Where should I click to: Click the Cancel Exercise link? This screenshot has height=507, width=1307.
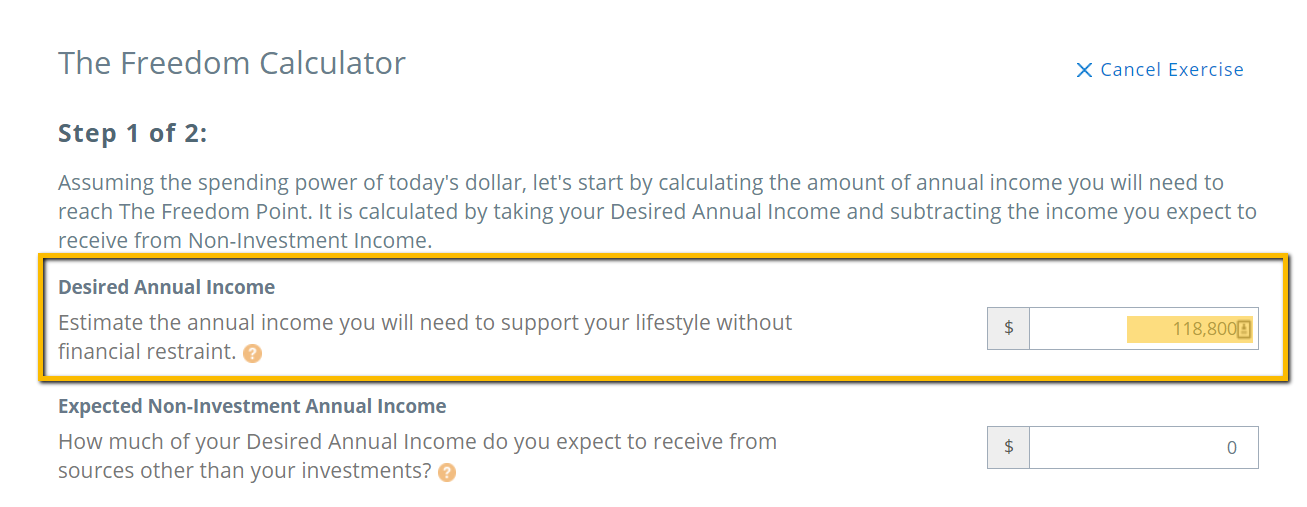point(1160,70)
